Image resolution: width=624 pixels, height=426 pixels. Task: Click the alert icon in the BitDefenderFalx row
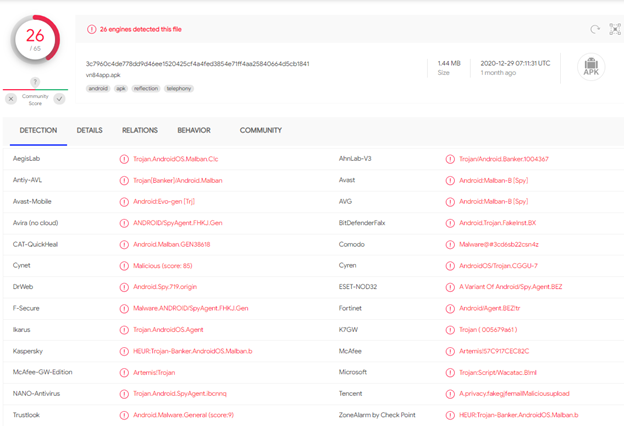tap(450, 223)
